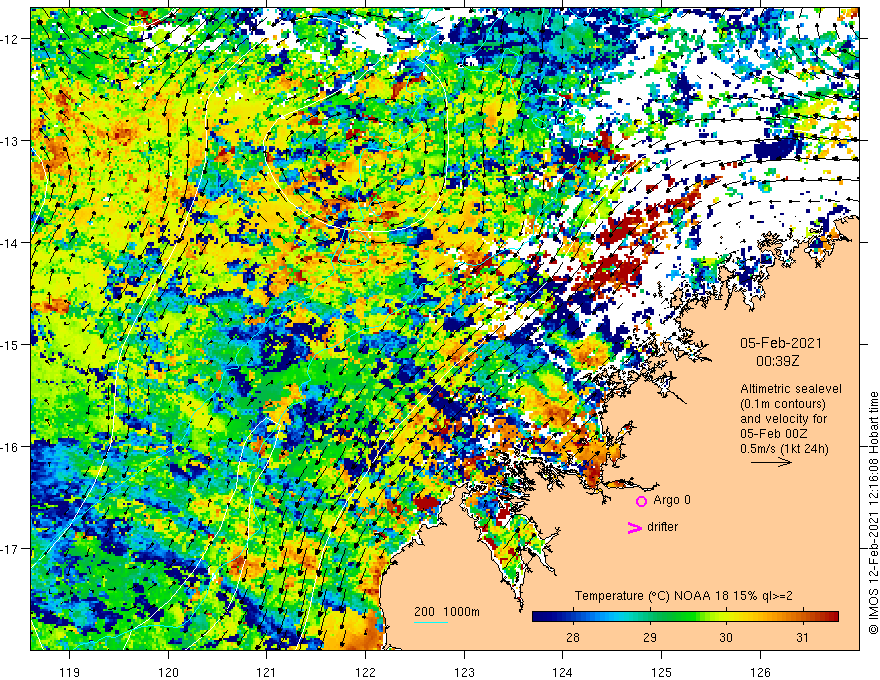880x680 pixels.
Task: Click the velocity scale reference arrow
Action: coord(771,462)
